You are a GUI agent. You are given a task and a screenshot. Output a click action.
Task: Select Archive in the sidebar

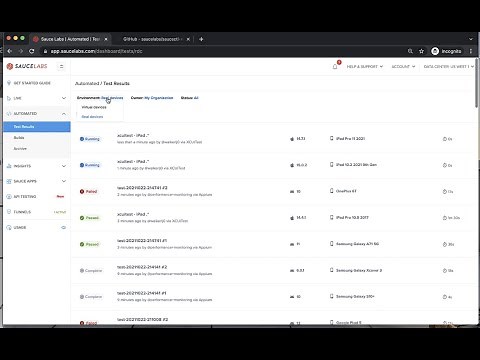[x=20, y=149]
